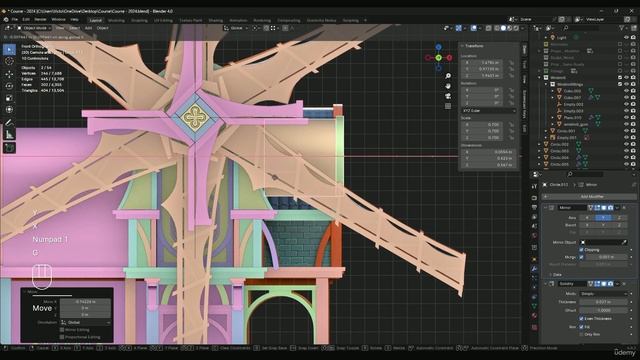640x360 pixels.
Task: Select the Select Box tool
Action: click(9, 50)
